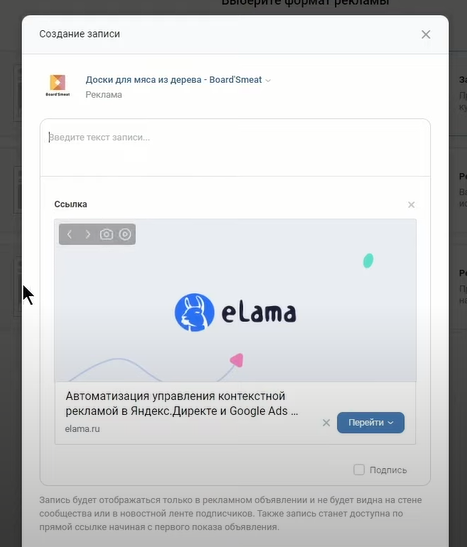This screenshot has height=547, width=467.
Task: Click the elama.ru domain text
Action: [x=82, y=429]
